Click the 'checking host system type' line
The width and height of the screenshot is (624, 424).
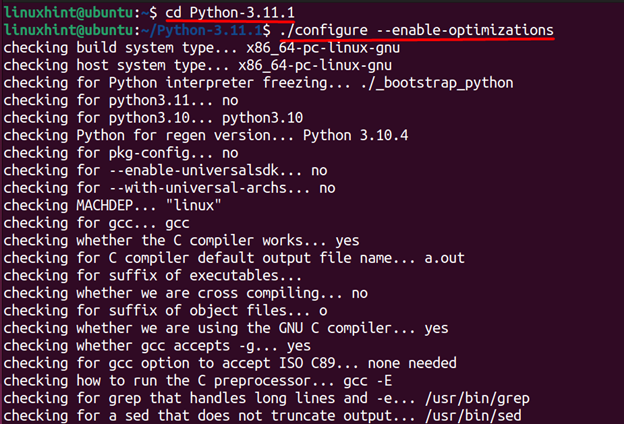[x=198, y=65]
